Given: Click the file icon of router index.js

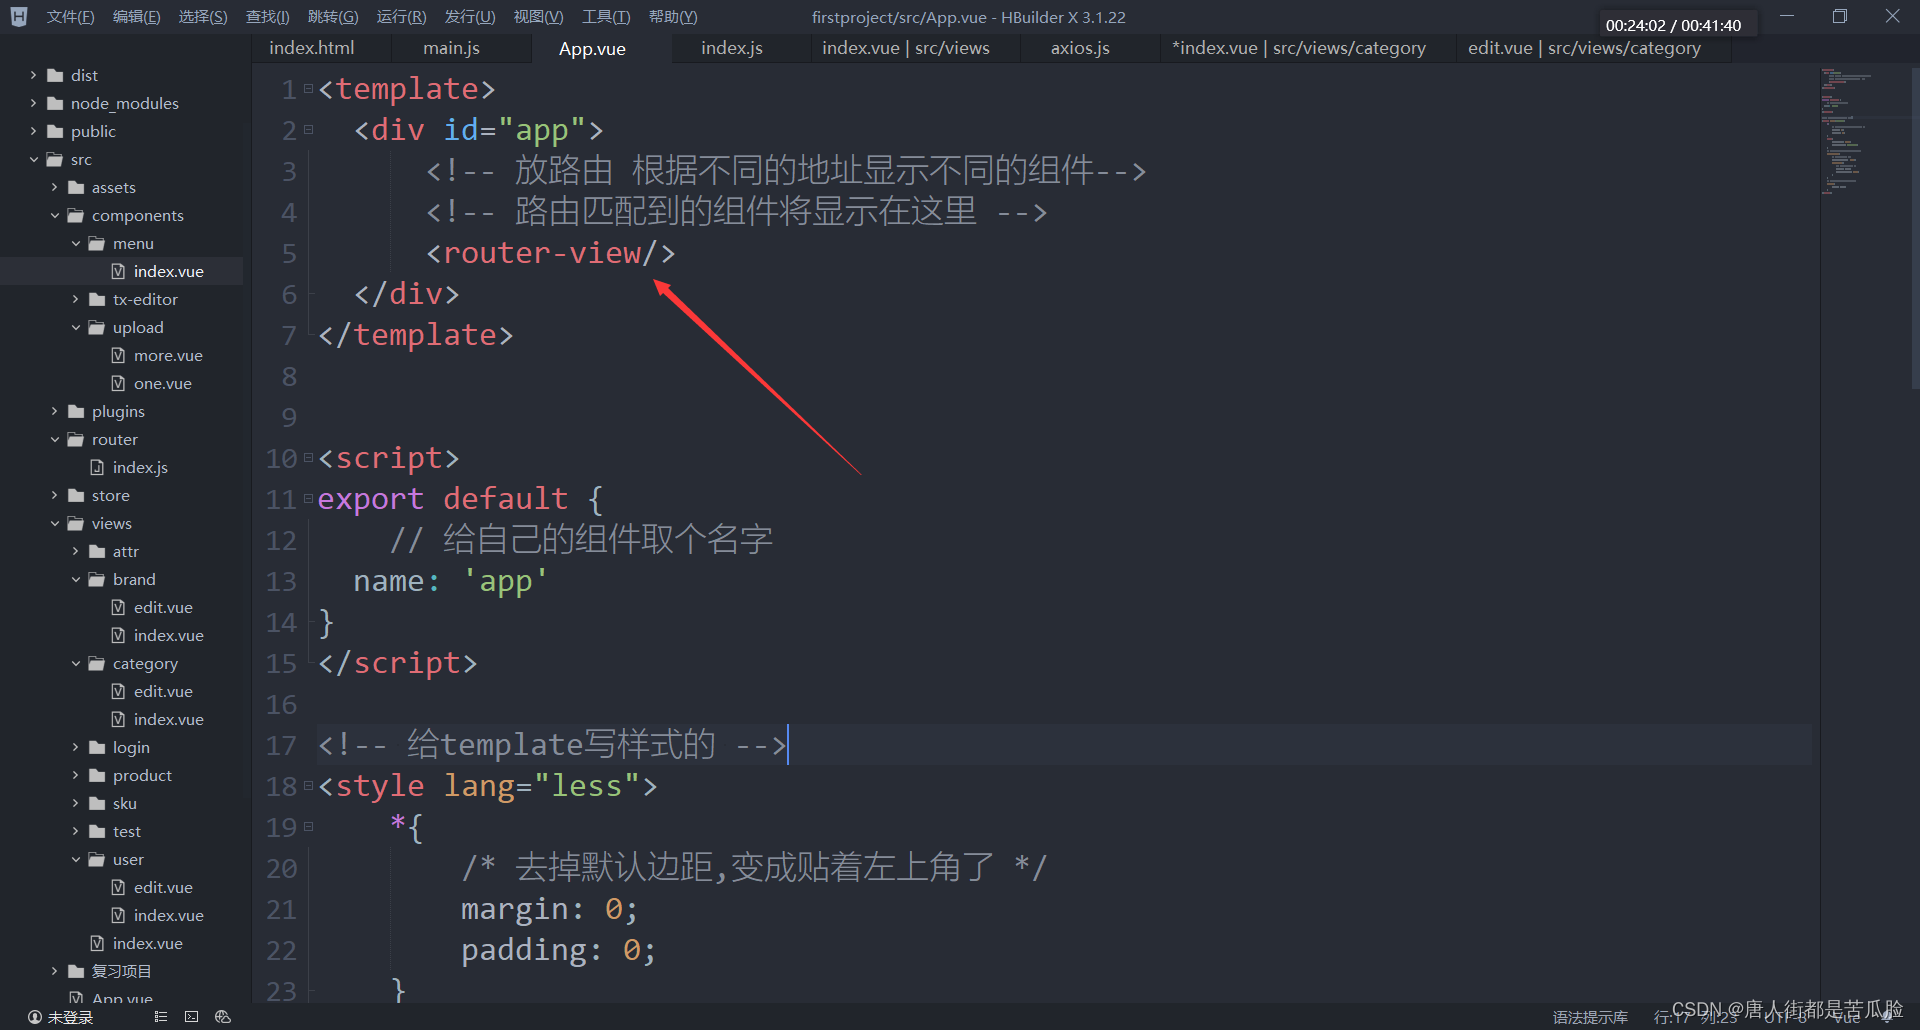Looking at the screenshot, I should coord(97,467).
